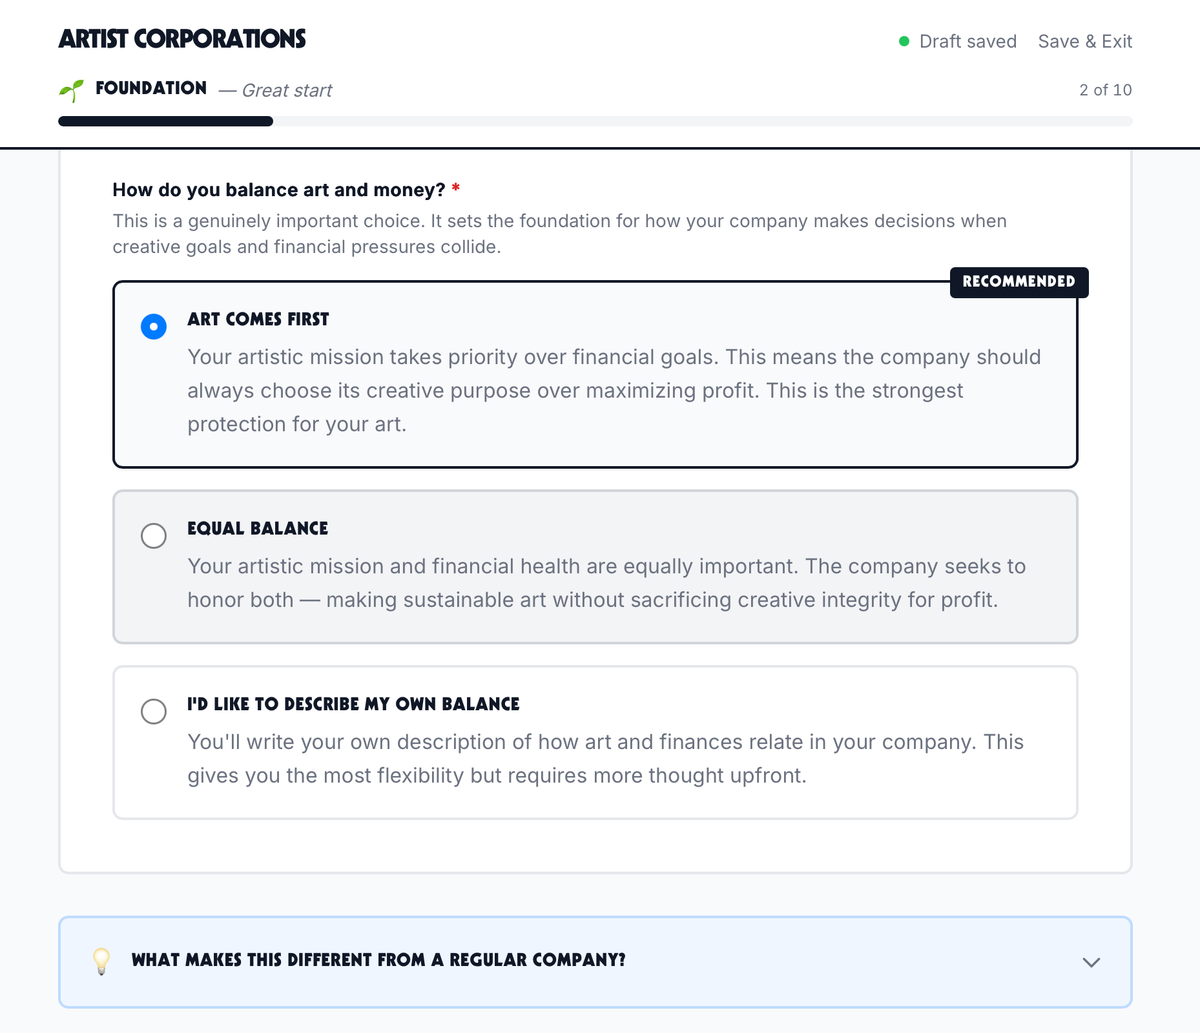Click the Art Comes First card description
The width and height of the screenshot is (1200, 1033).
(614, 390)
